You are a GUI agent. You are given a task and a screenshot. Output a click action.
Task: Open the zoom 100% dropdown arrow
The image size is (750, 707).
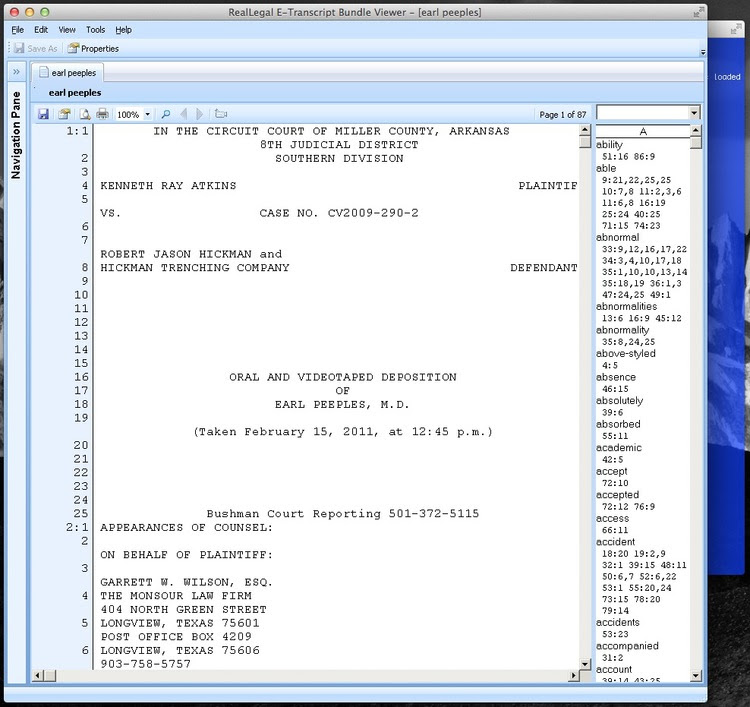(147, 114)
